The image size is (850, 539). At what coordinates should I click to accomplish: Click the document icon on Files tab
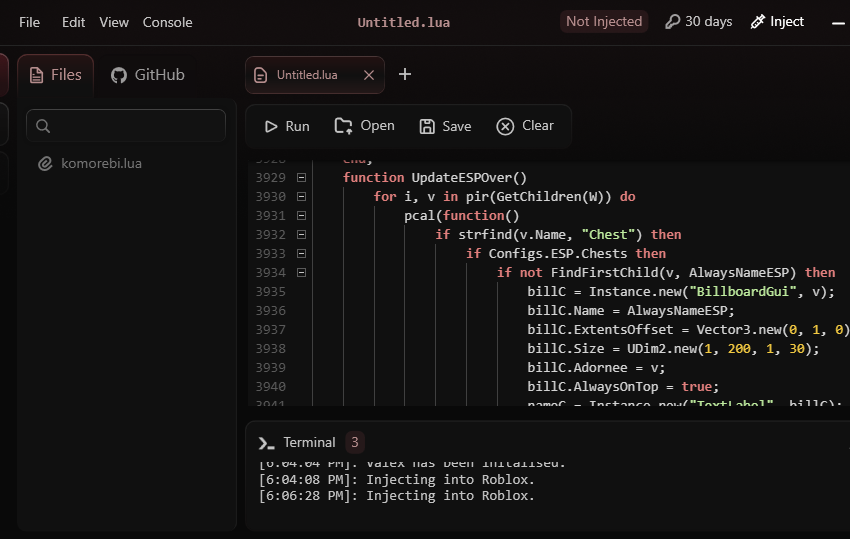pyautogui.click(x=36, y=75)
